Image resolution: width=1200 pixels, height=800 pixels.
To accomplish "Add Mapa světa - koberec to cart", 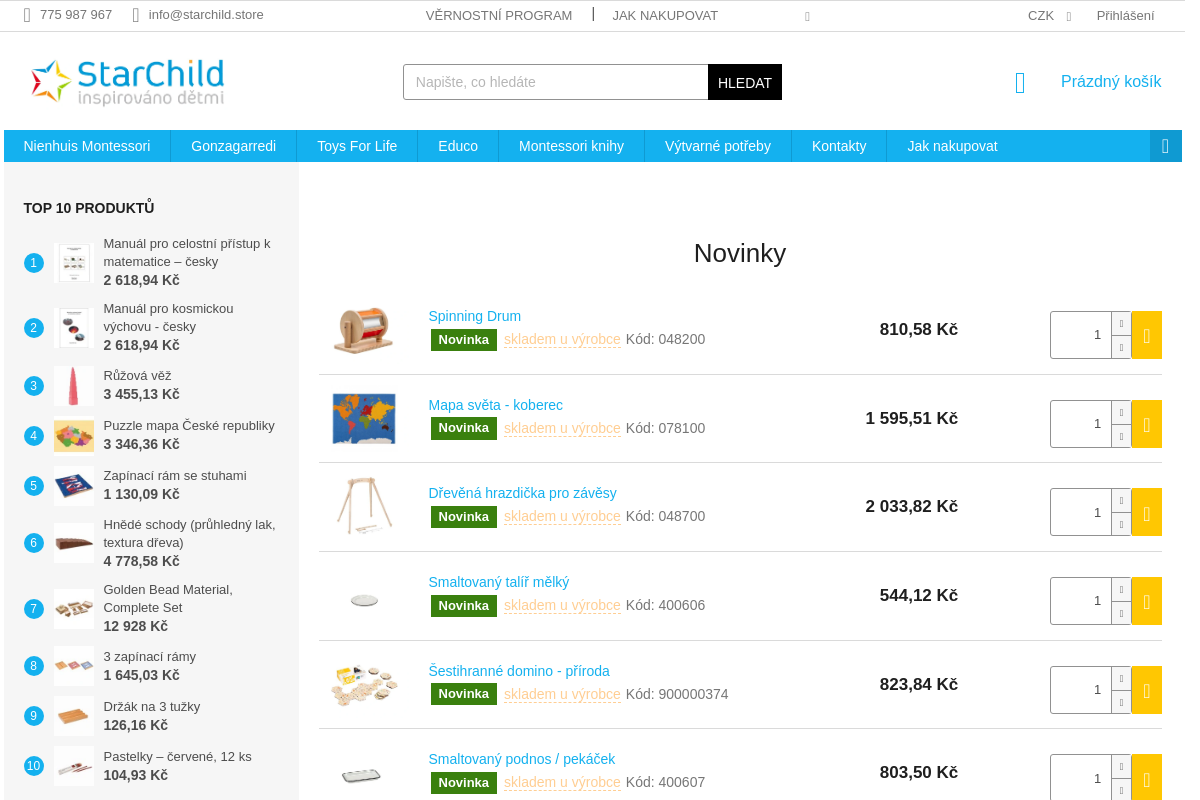I will (x=1146, y=424).
